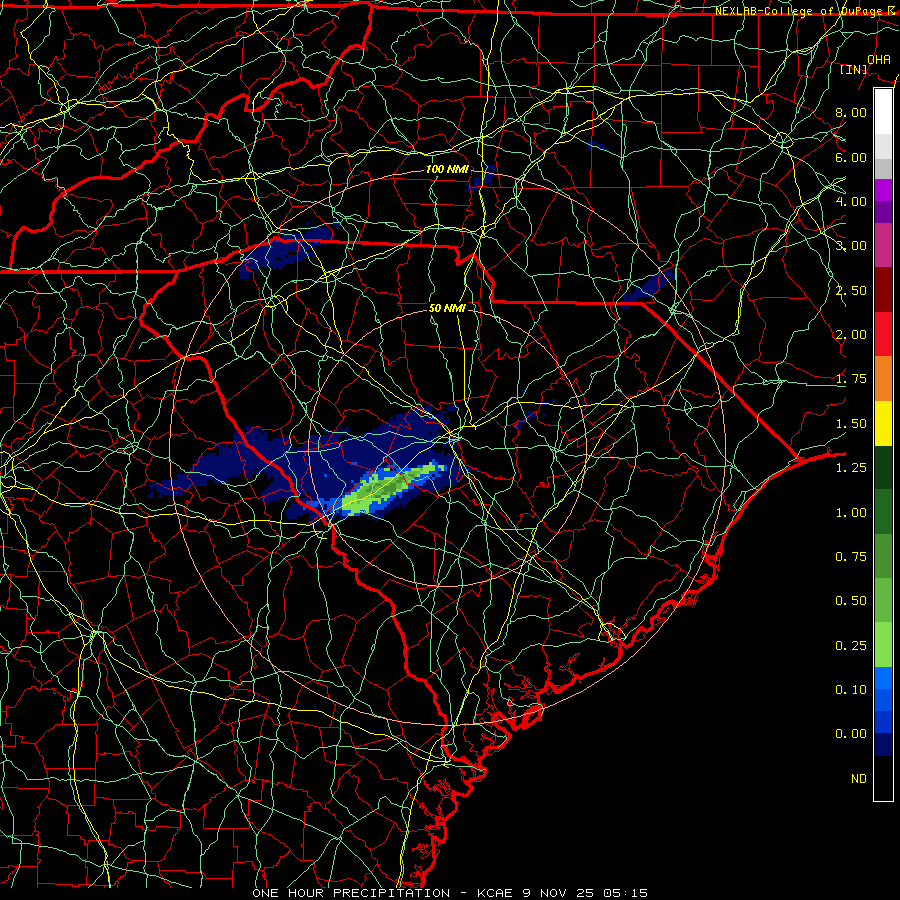Viewport: 900px width, 900px height.
Task: Pick the white swatch at legend top
Action: (883, 112)
